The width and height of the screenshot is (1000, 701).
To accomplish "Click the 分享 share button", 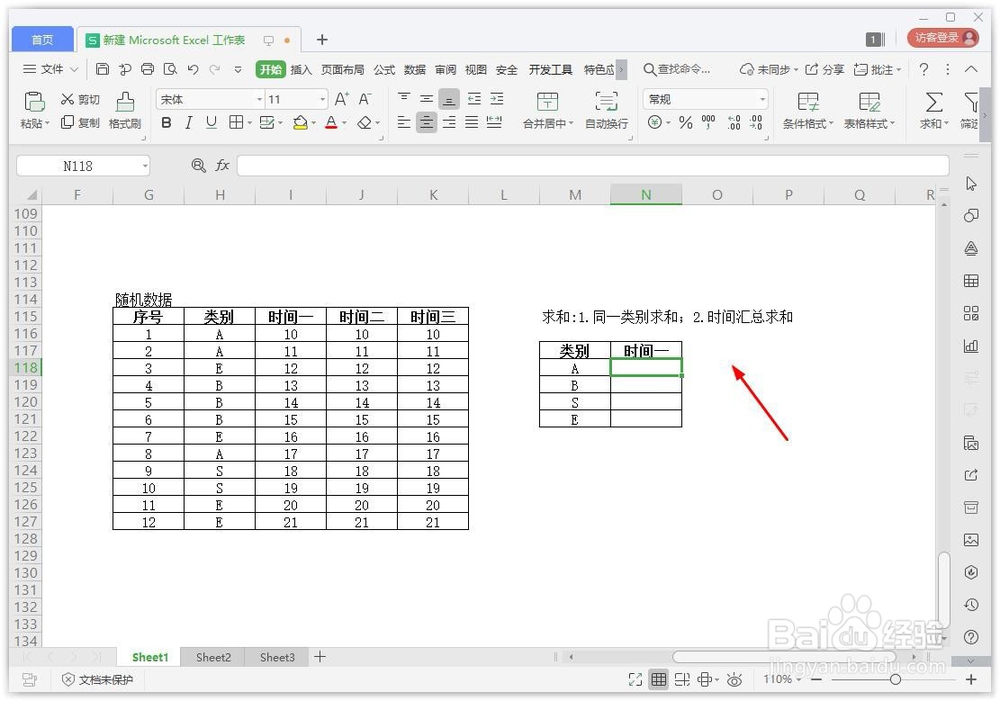I will point(825,70).
